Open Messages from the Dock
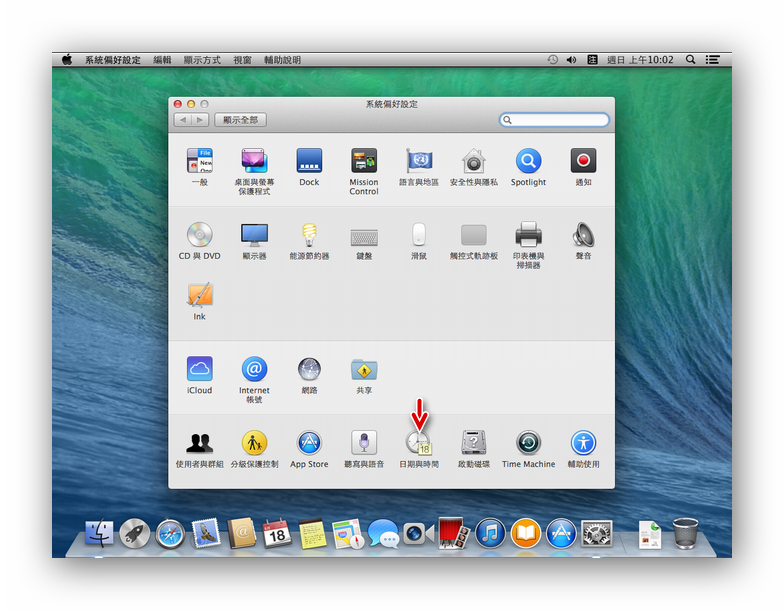 pyautogui.click(x=384, y=533)
